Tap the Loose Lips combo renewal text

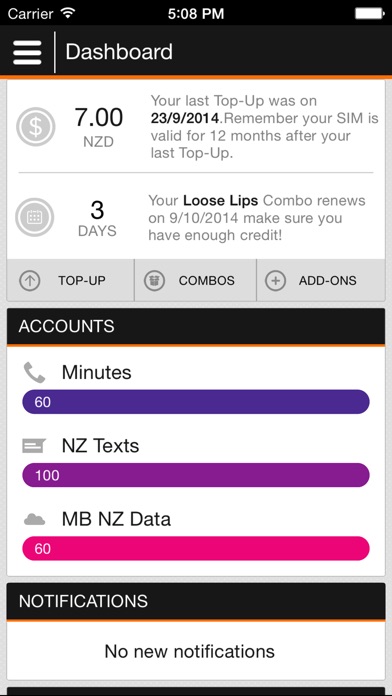[257, 218]
